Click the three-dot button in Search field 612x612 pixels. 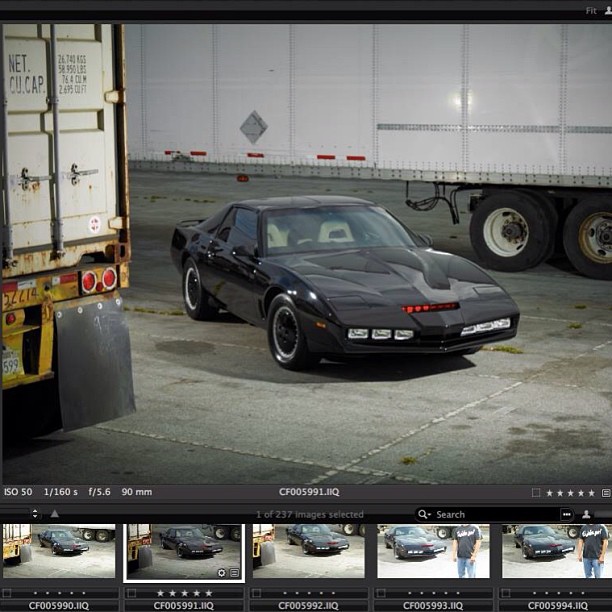click(x=567, y=514)
